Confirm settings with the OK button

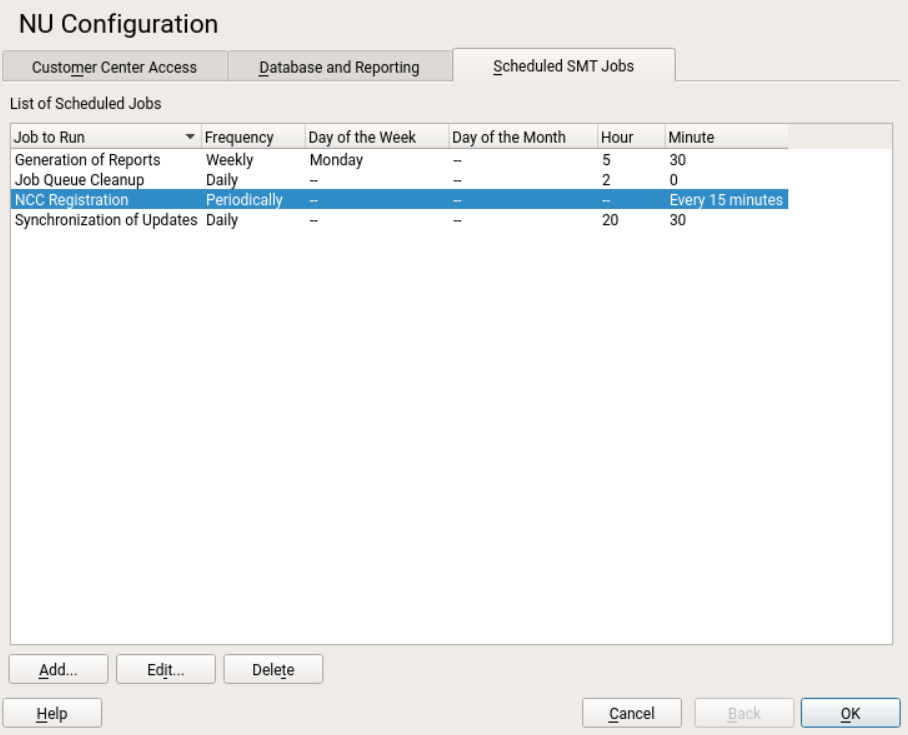click(x=850, y=713)
